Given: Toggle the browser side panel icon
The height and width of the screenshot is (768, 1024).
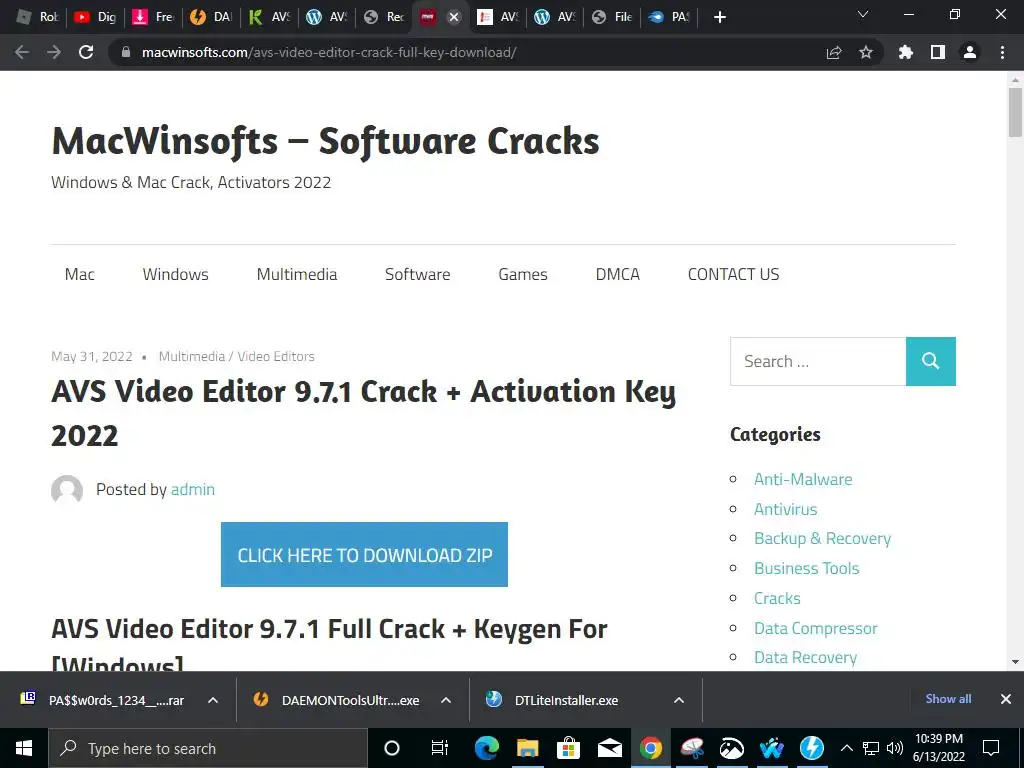Looking at the screenshot, I should click(938, 52).
